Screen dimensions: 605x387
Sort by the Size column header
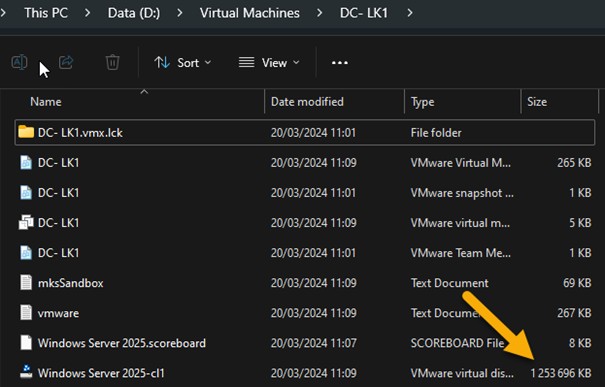537,102
